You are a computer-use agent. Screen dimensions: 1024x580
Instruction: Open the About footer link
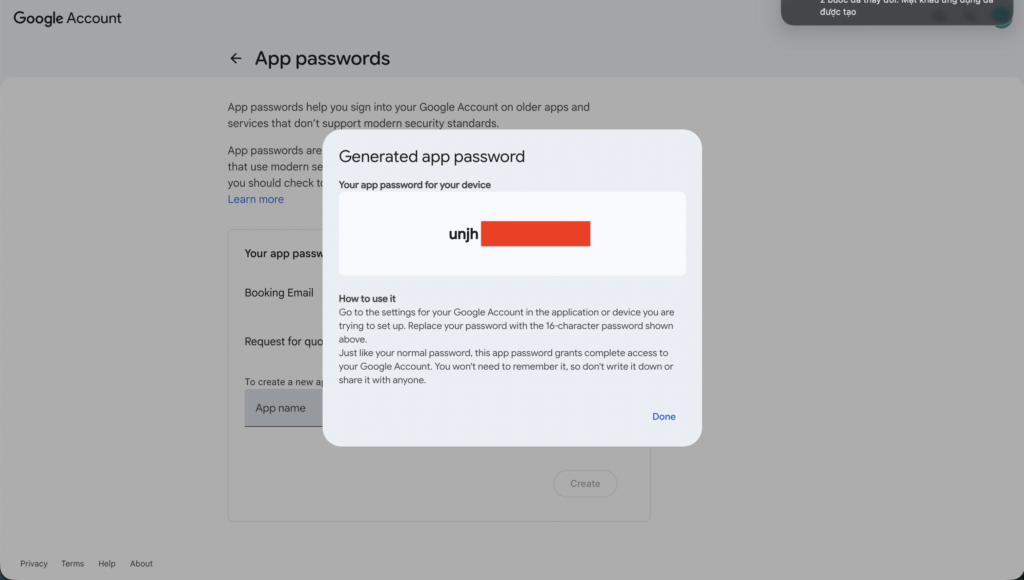[x=141, y=564]
